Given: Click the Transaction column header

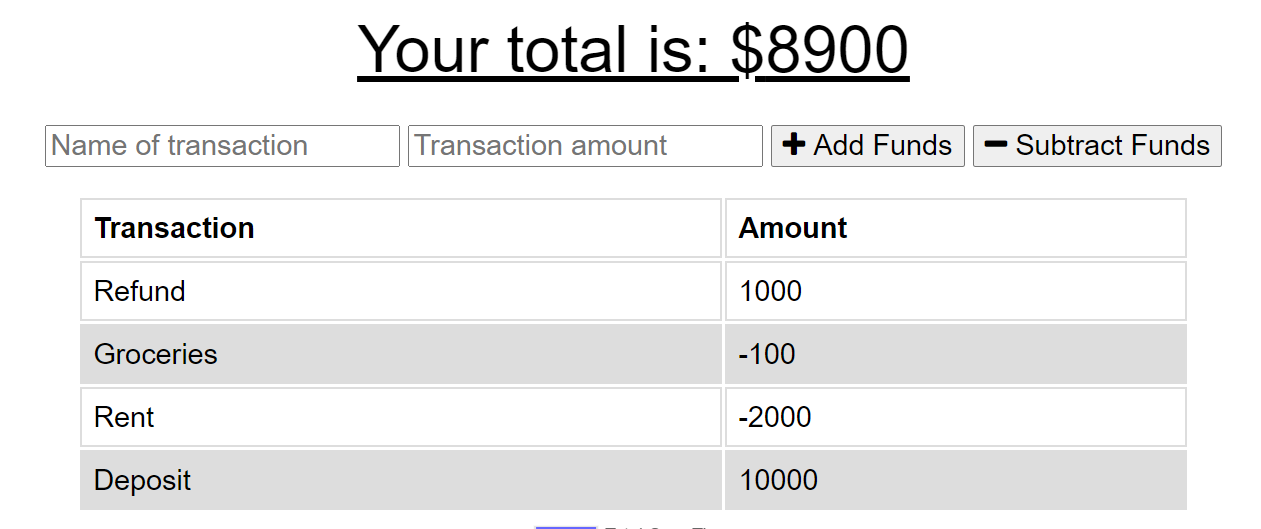Looking at the screenshot, I should pyautogui.click(x=174, y=228).
